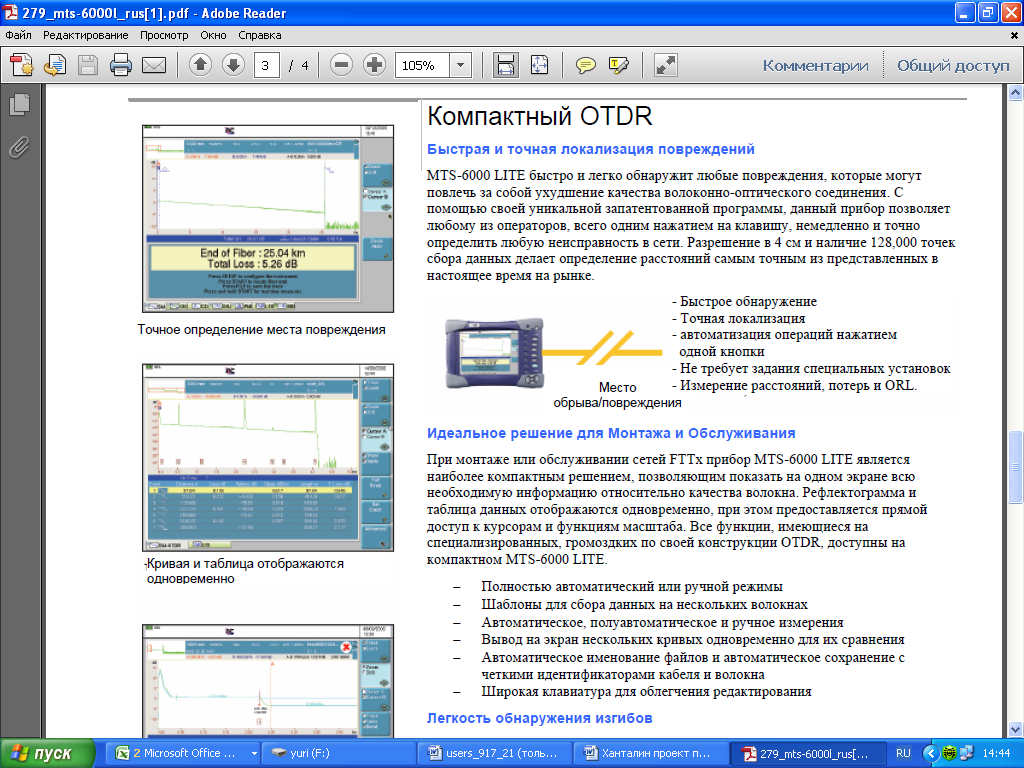
Task: Select the highlight text tool
Action: [618, 65]
